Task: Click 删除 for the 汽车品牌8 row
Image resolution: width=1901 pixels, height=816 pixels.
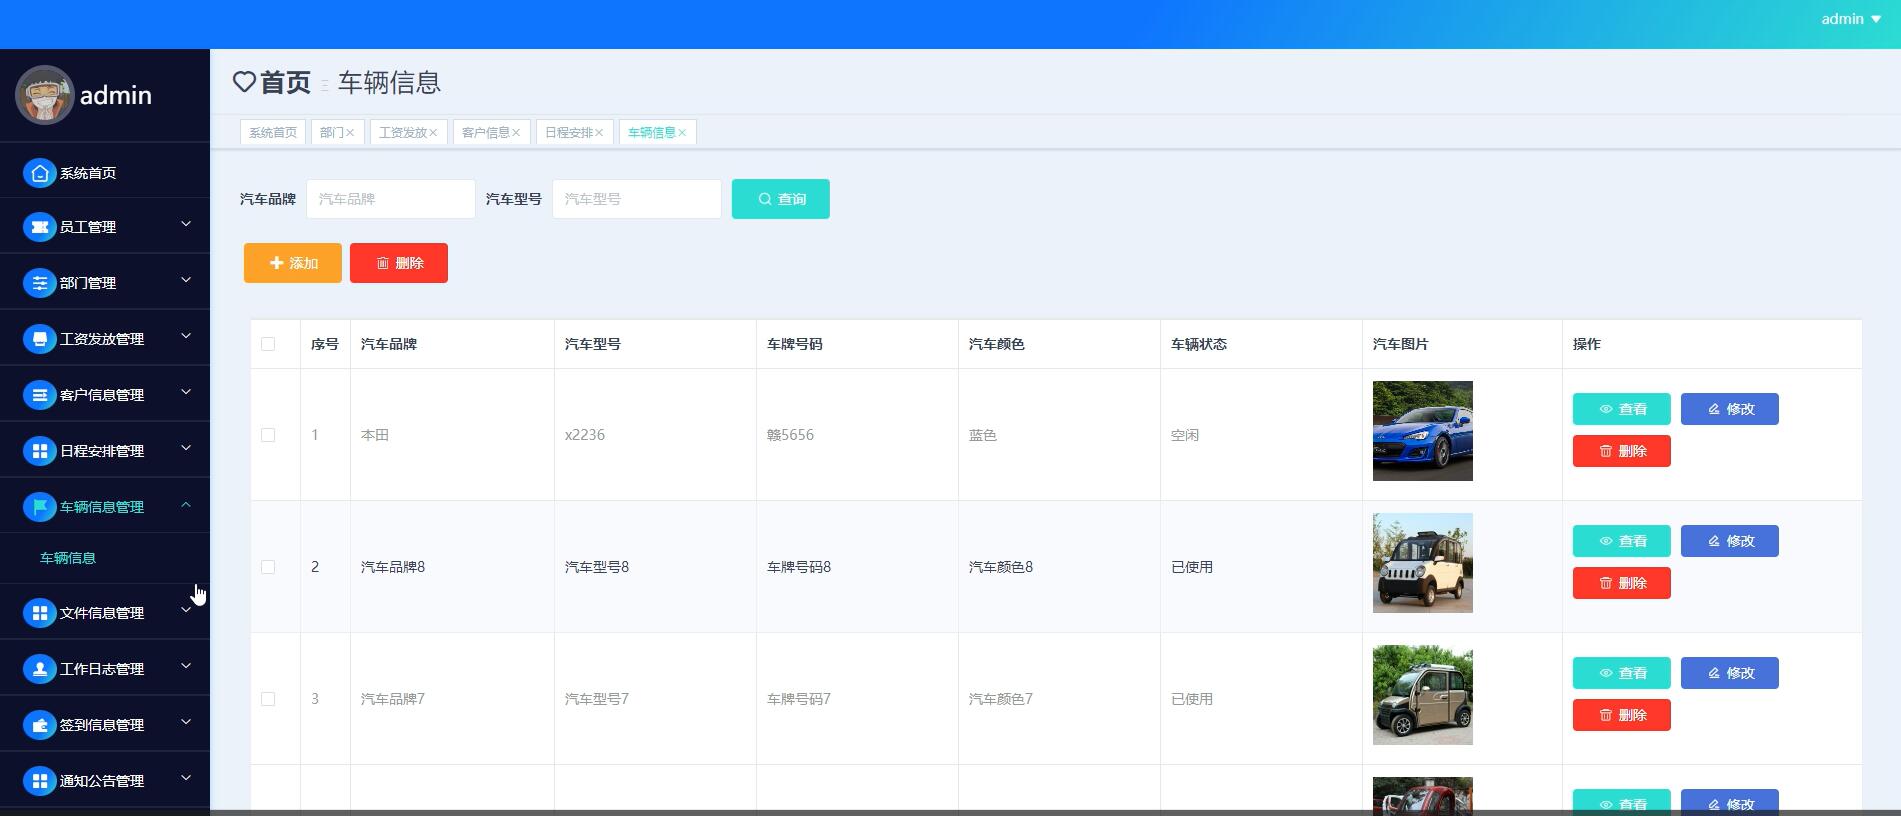Action: (1622, 583)
